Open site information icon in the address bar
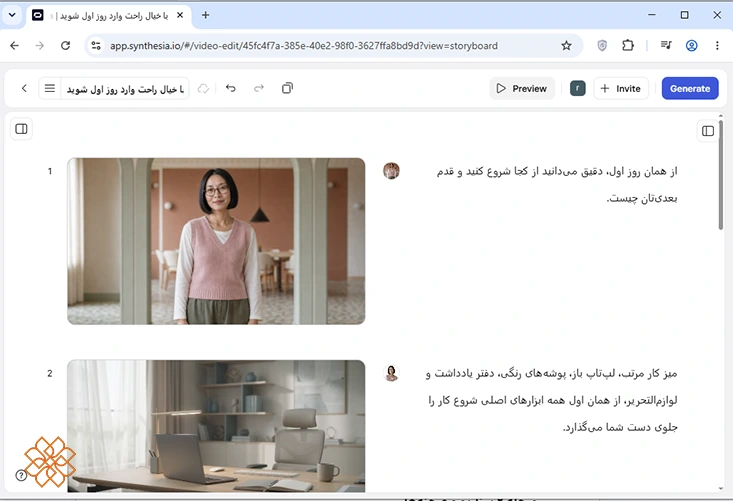733x501 pixels. point(96,45)
